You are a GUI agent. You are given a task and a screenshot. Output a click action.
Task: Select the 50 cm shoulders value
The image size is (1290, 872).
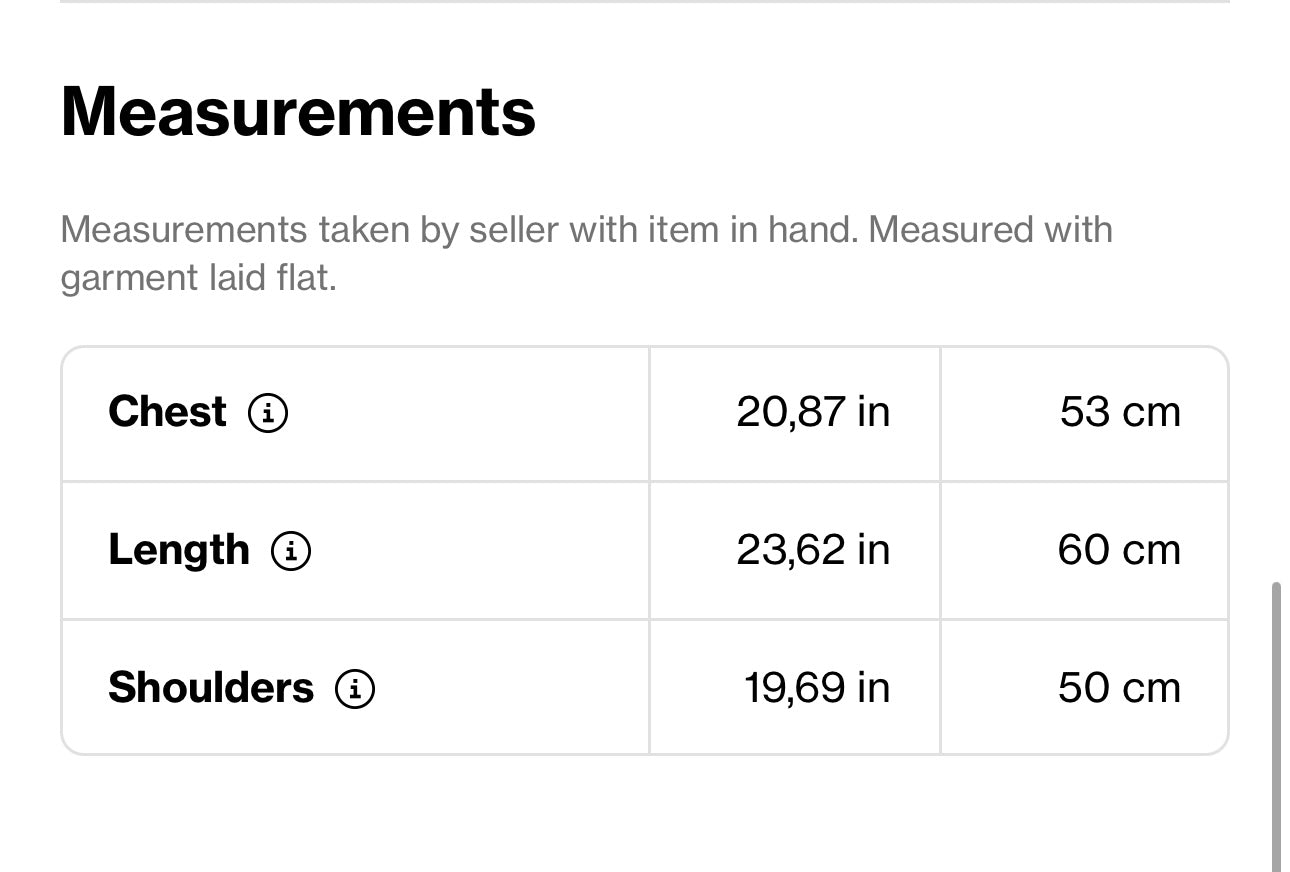pos(1119,688)
